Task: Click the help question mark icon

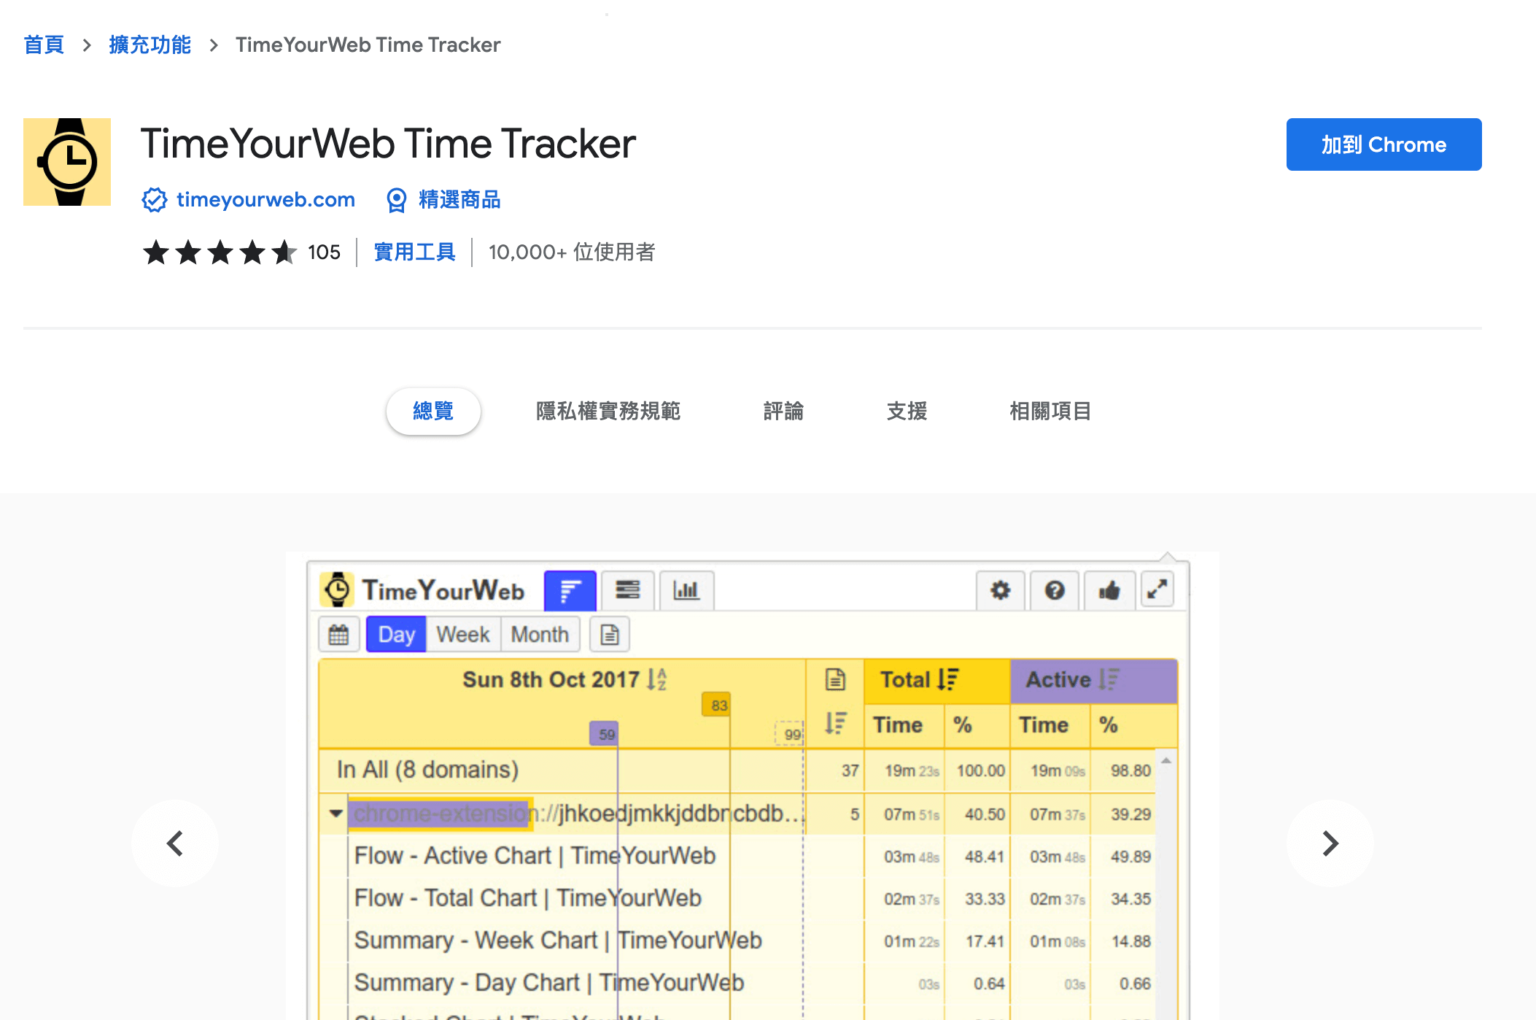Action: (1054, 590)
